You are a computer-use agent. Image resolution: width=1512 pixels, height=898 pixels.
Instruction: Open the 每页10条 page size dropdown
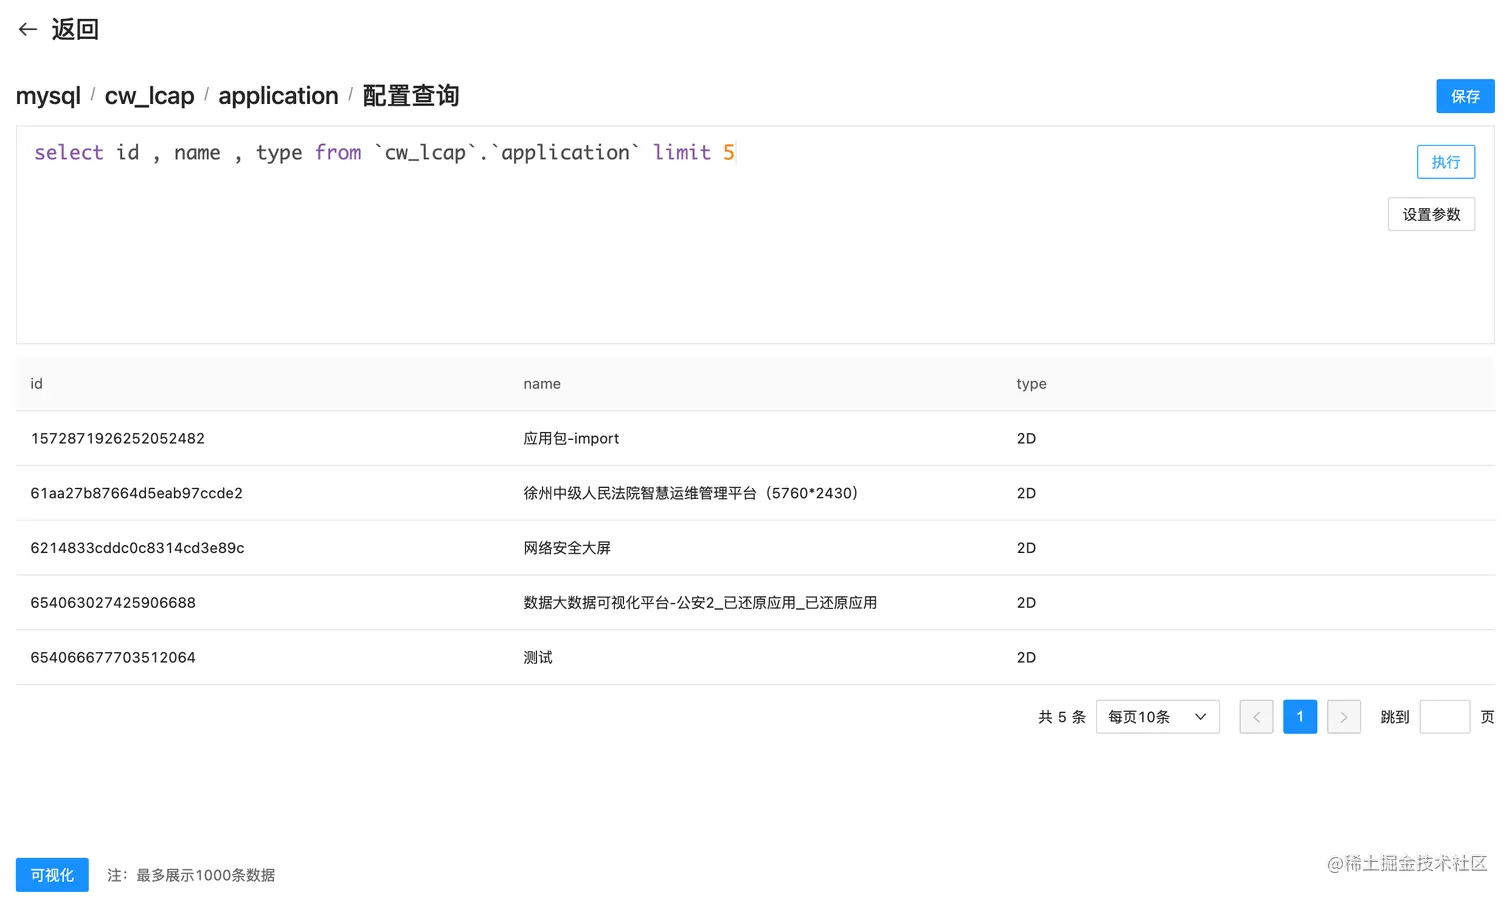point(1157,717)
